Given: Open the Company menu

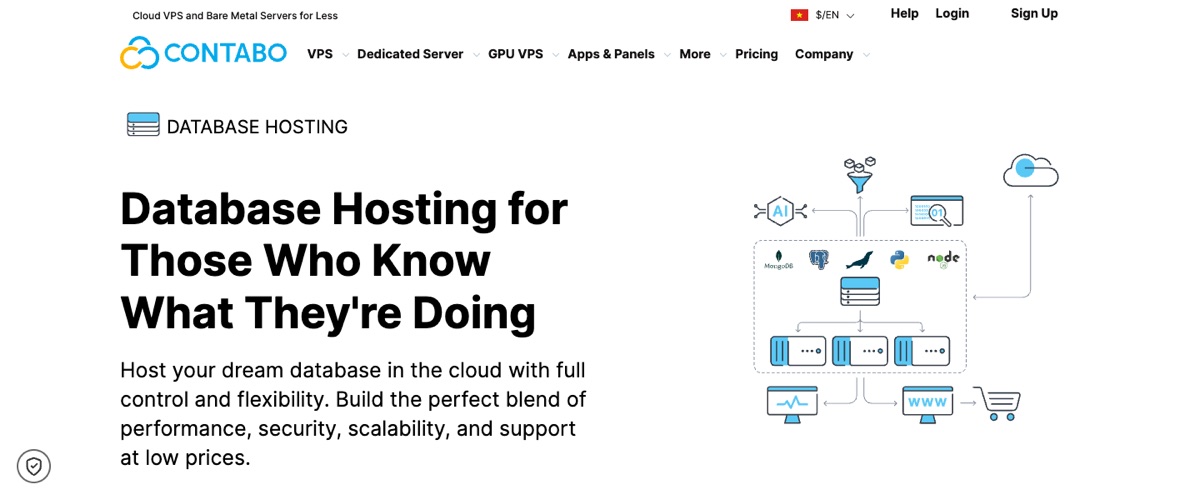Looking at the screenshot, I should click(x=824, y=54).
